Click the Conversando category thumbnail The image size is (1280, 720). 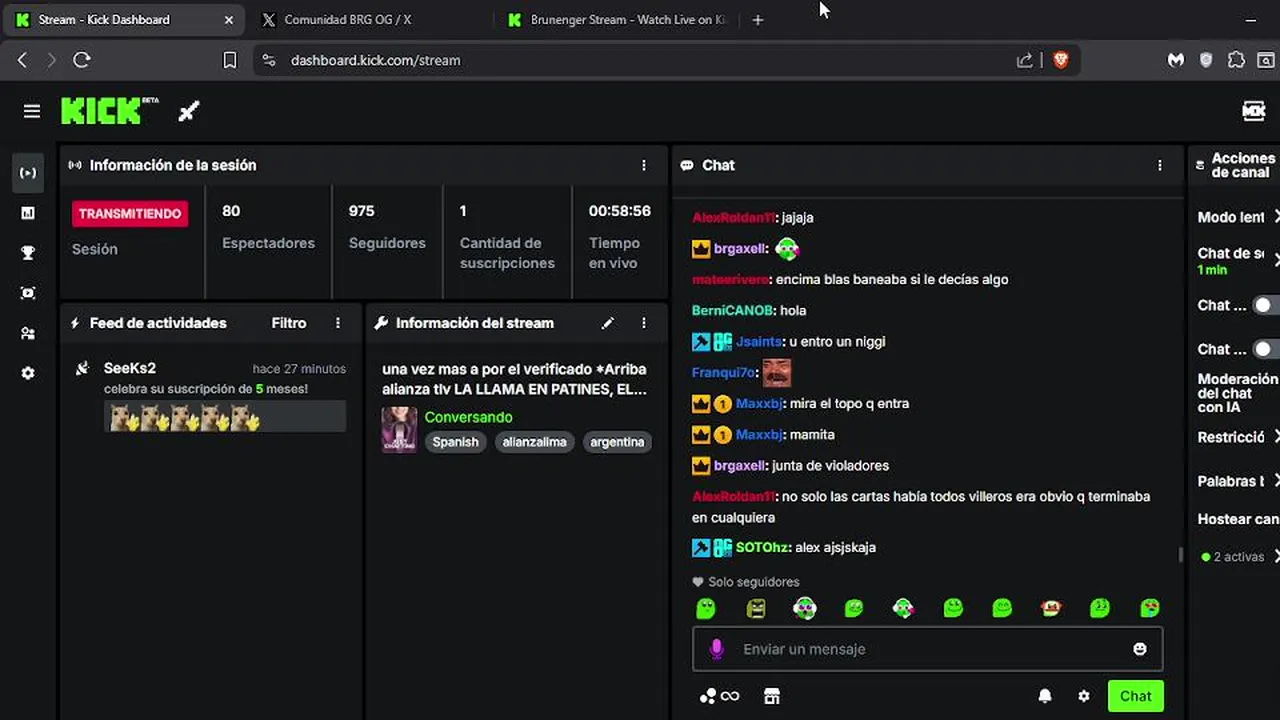tap(399, 429)
